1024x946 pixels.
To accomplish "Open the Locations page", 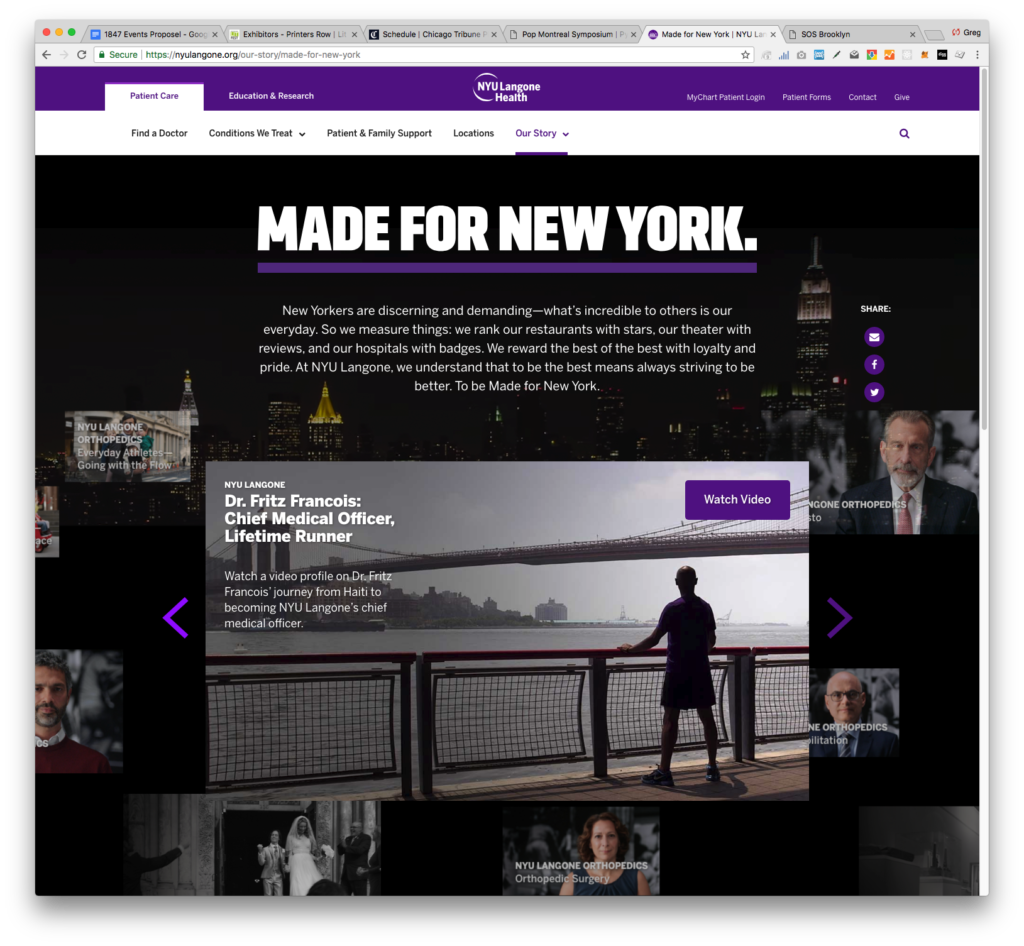I will [x=473, y=133].
